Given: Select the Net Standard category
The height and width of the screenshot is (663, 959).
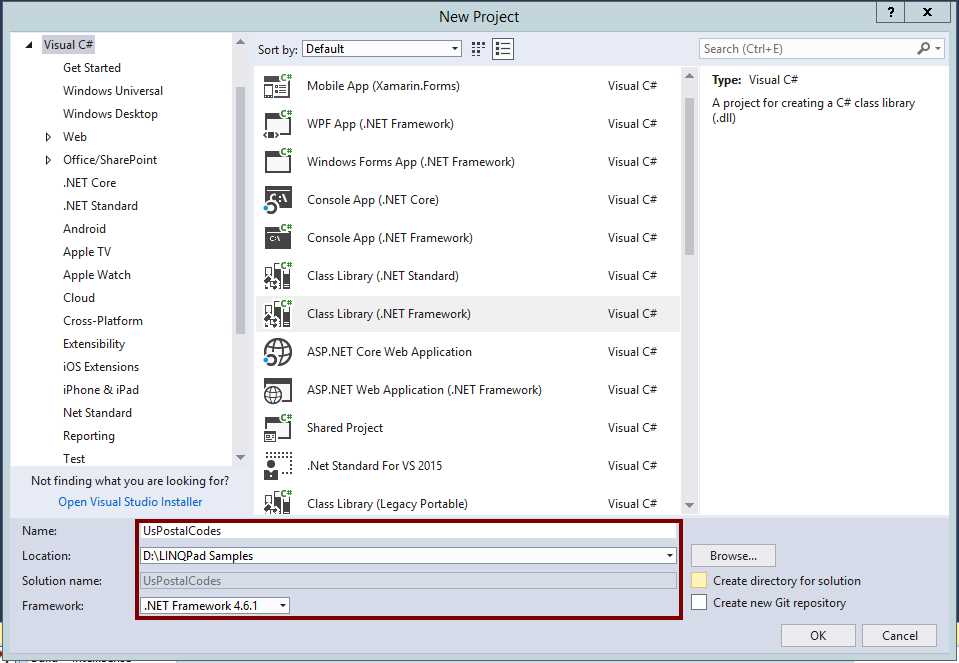Looking at the screenshot, I should (97, 413).
